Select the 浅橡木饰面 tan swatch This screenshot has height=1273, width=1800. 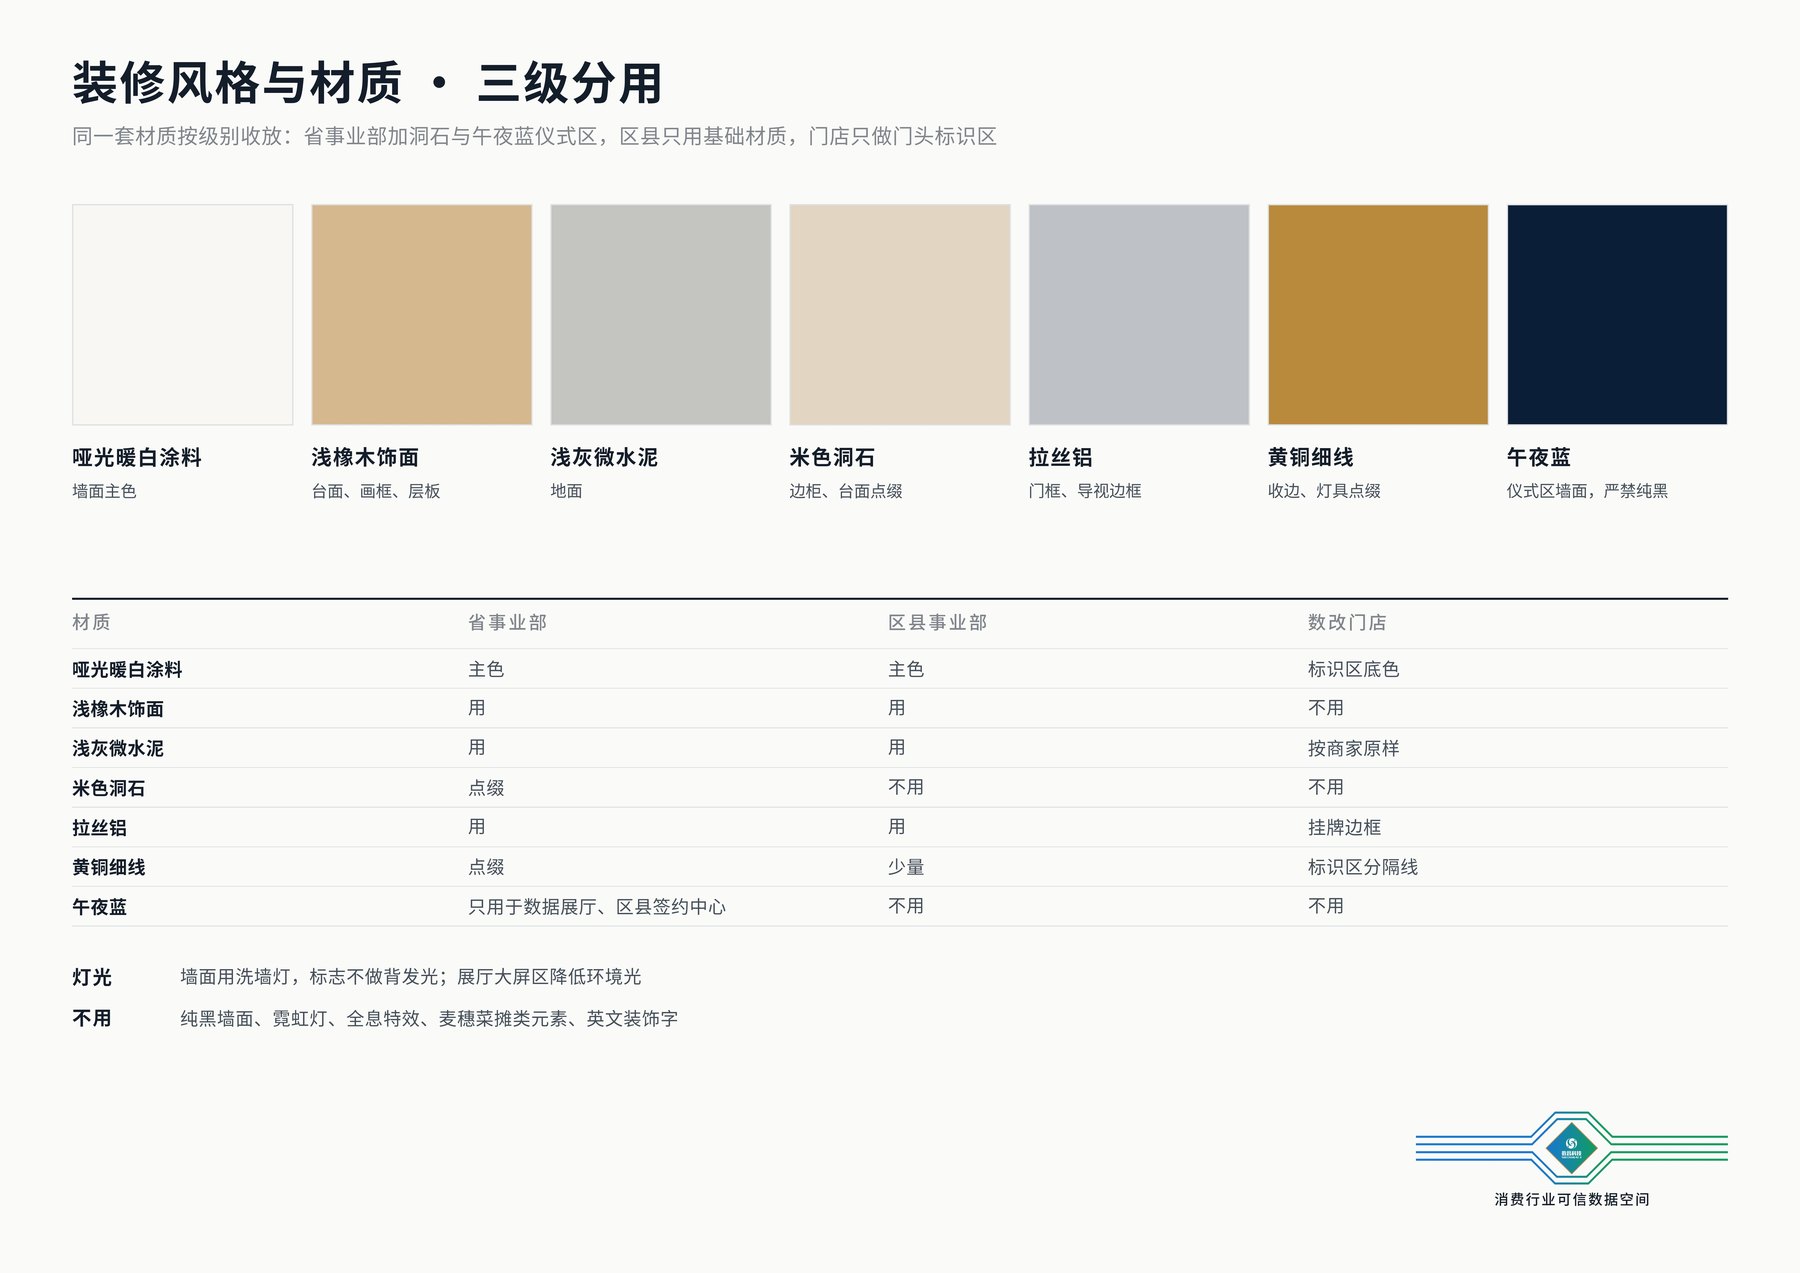click(x=421, y=315)
